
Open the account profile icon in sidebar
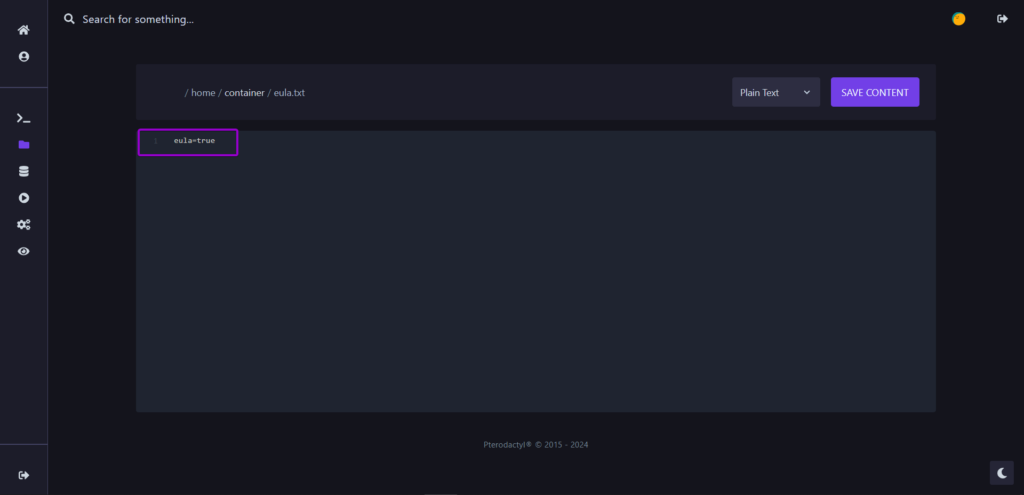click(x=24, y=57)
